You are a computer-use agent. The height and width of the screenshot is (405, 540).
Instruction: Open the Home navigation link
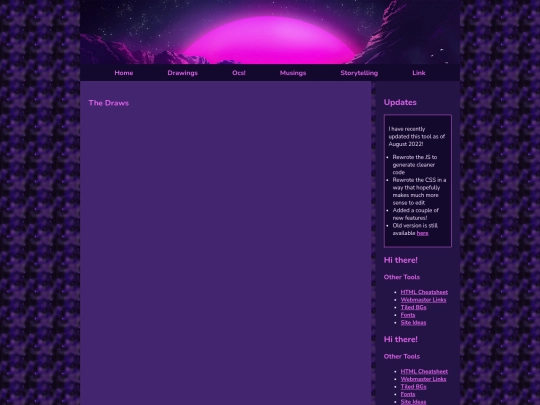124,73
